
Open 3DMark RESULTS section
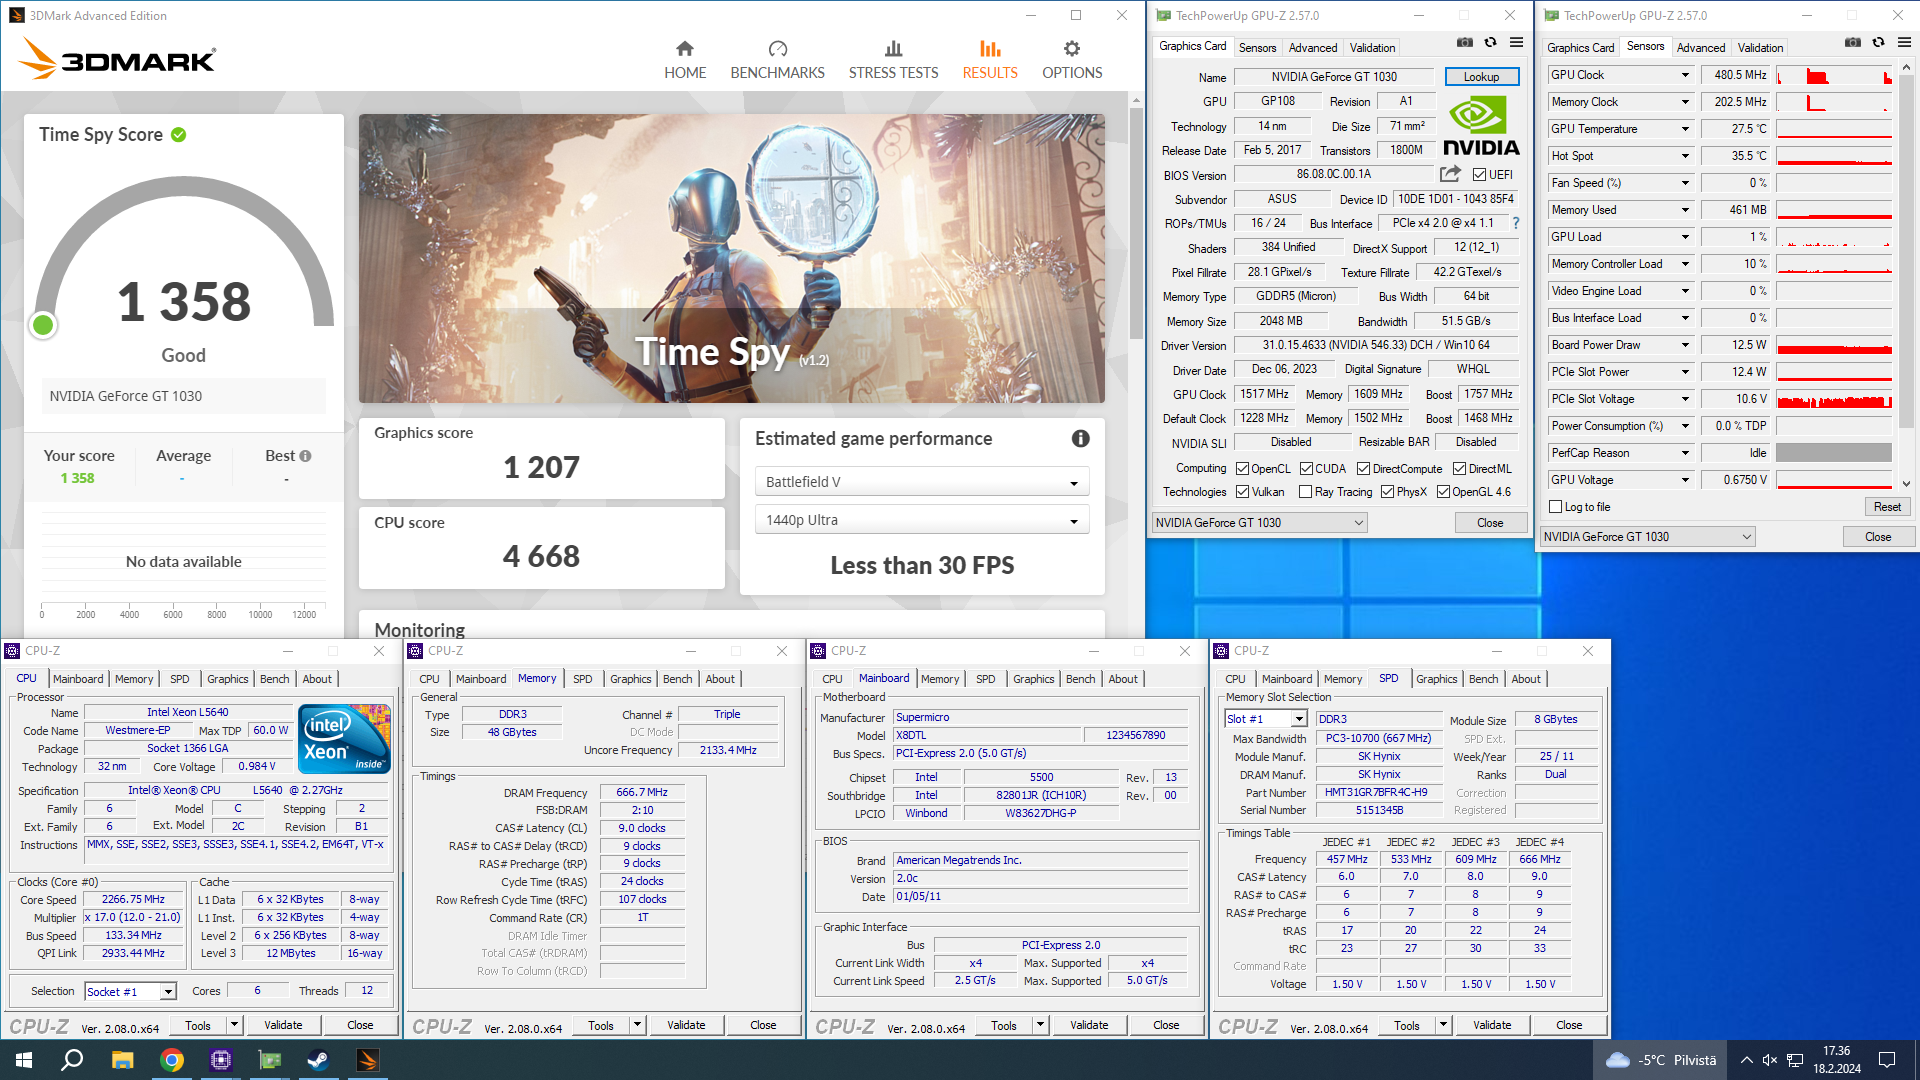click(990, 60)
